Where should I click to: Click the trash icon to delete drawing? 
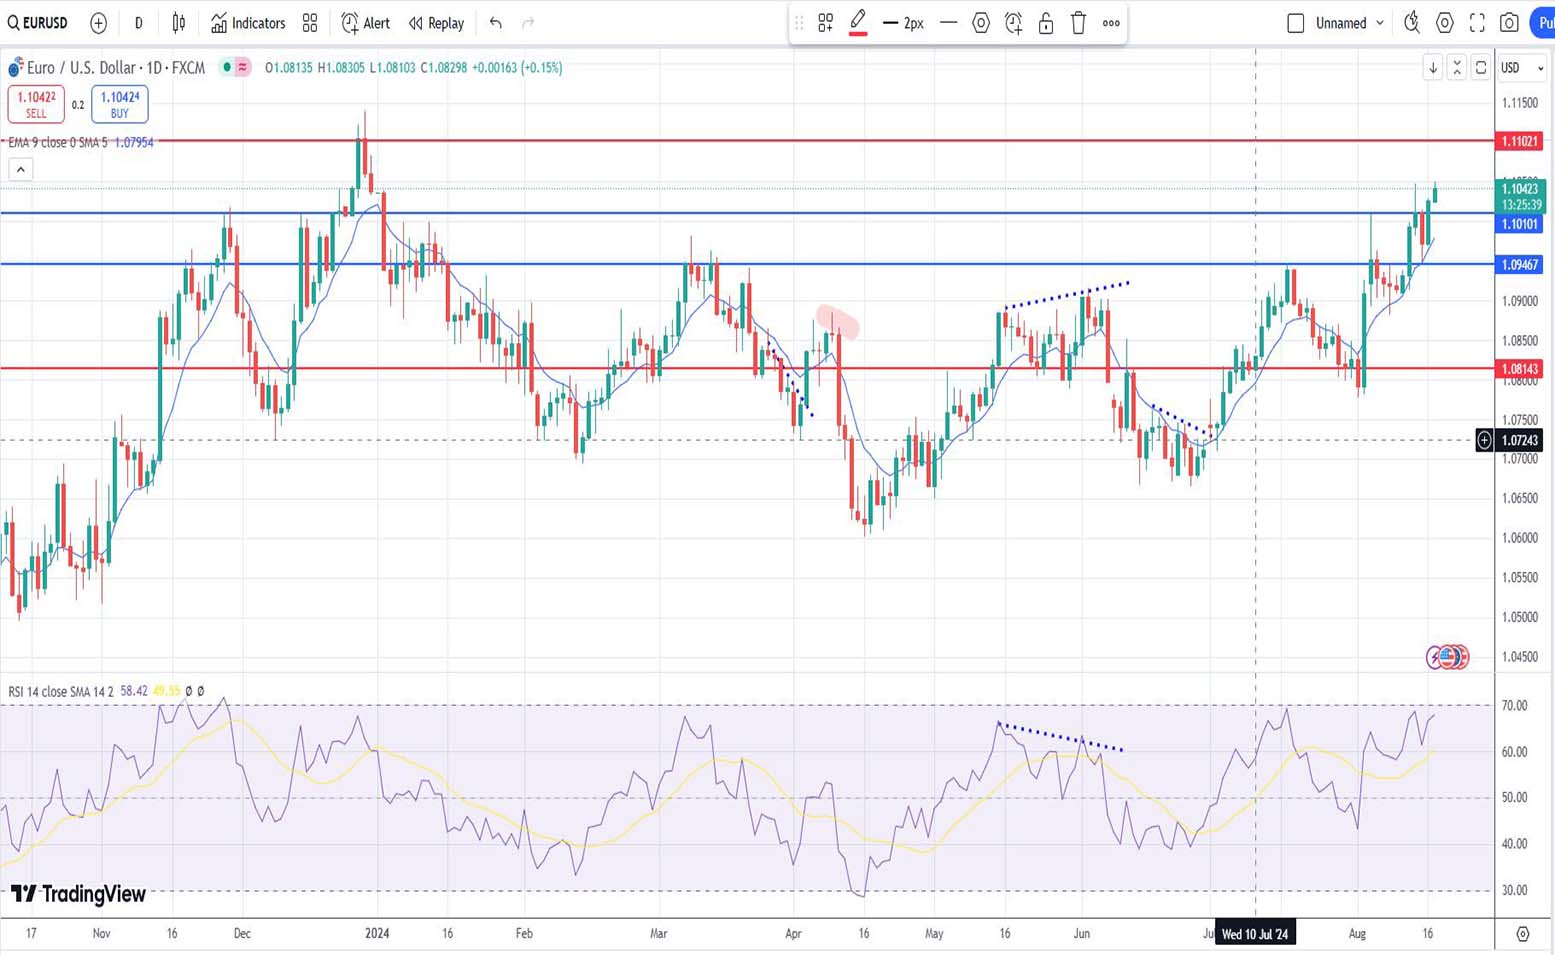point(1078,23)
